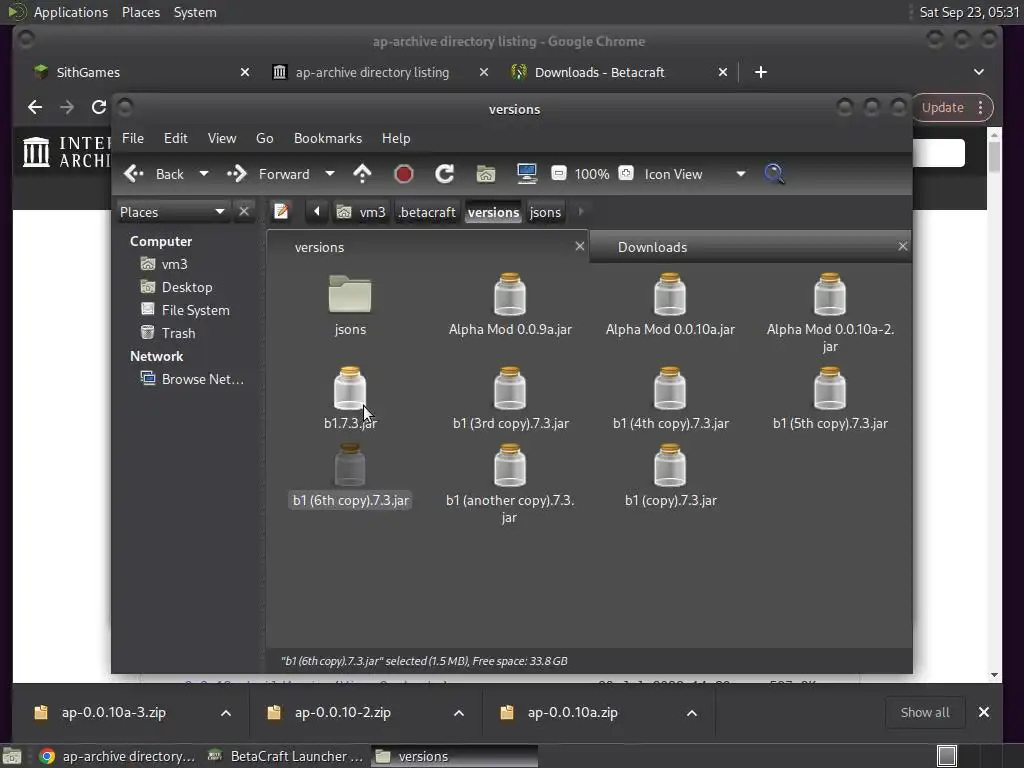
Task: Select the versions path bar button
Action: click(493, 212)
